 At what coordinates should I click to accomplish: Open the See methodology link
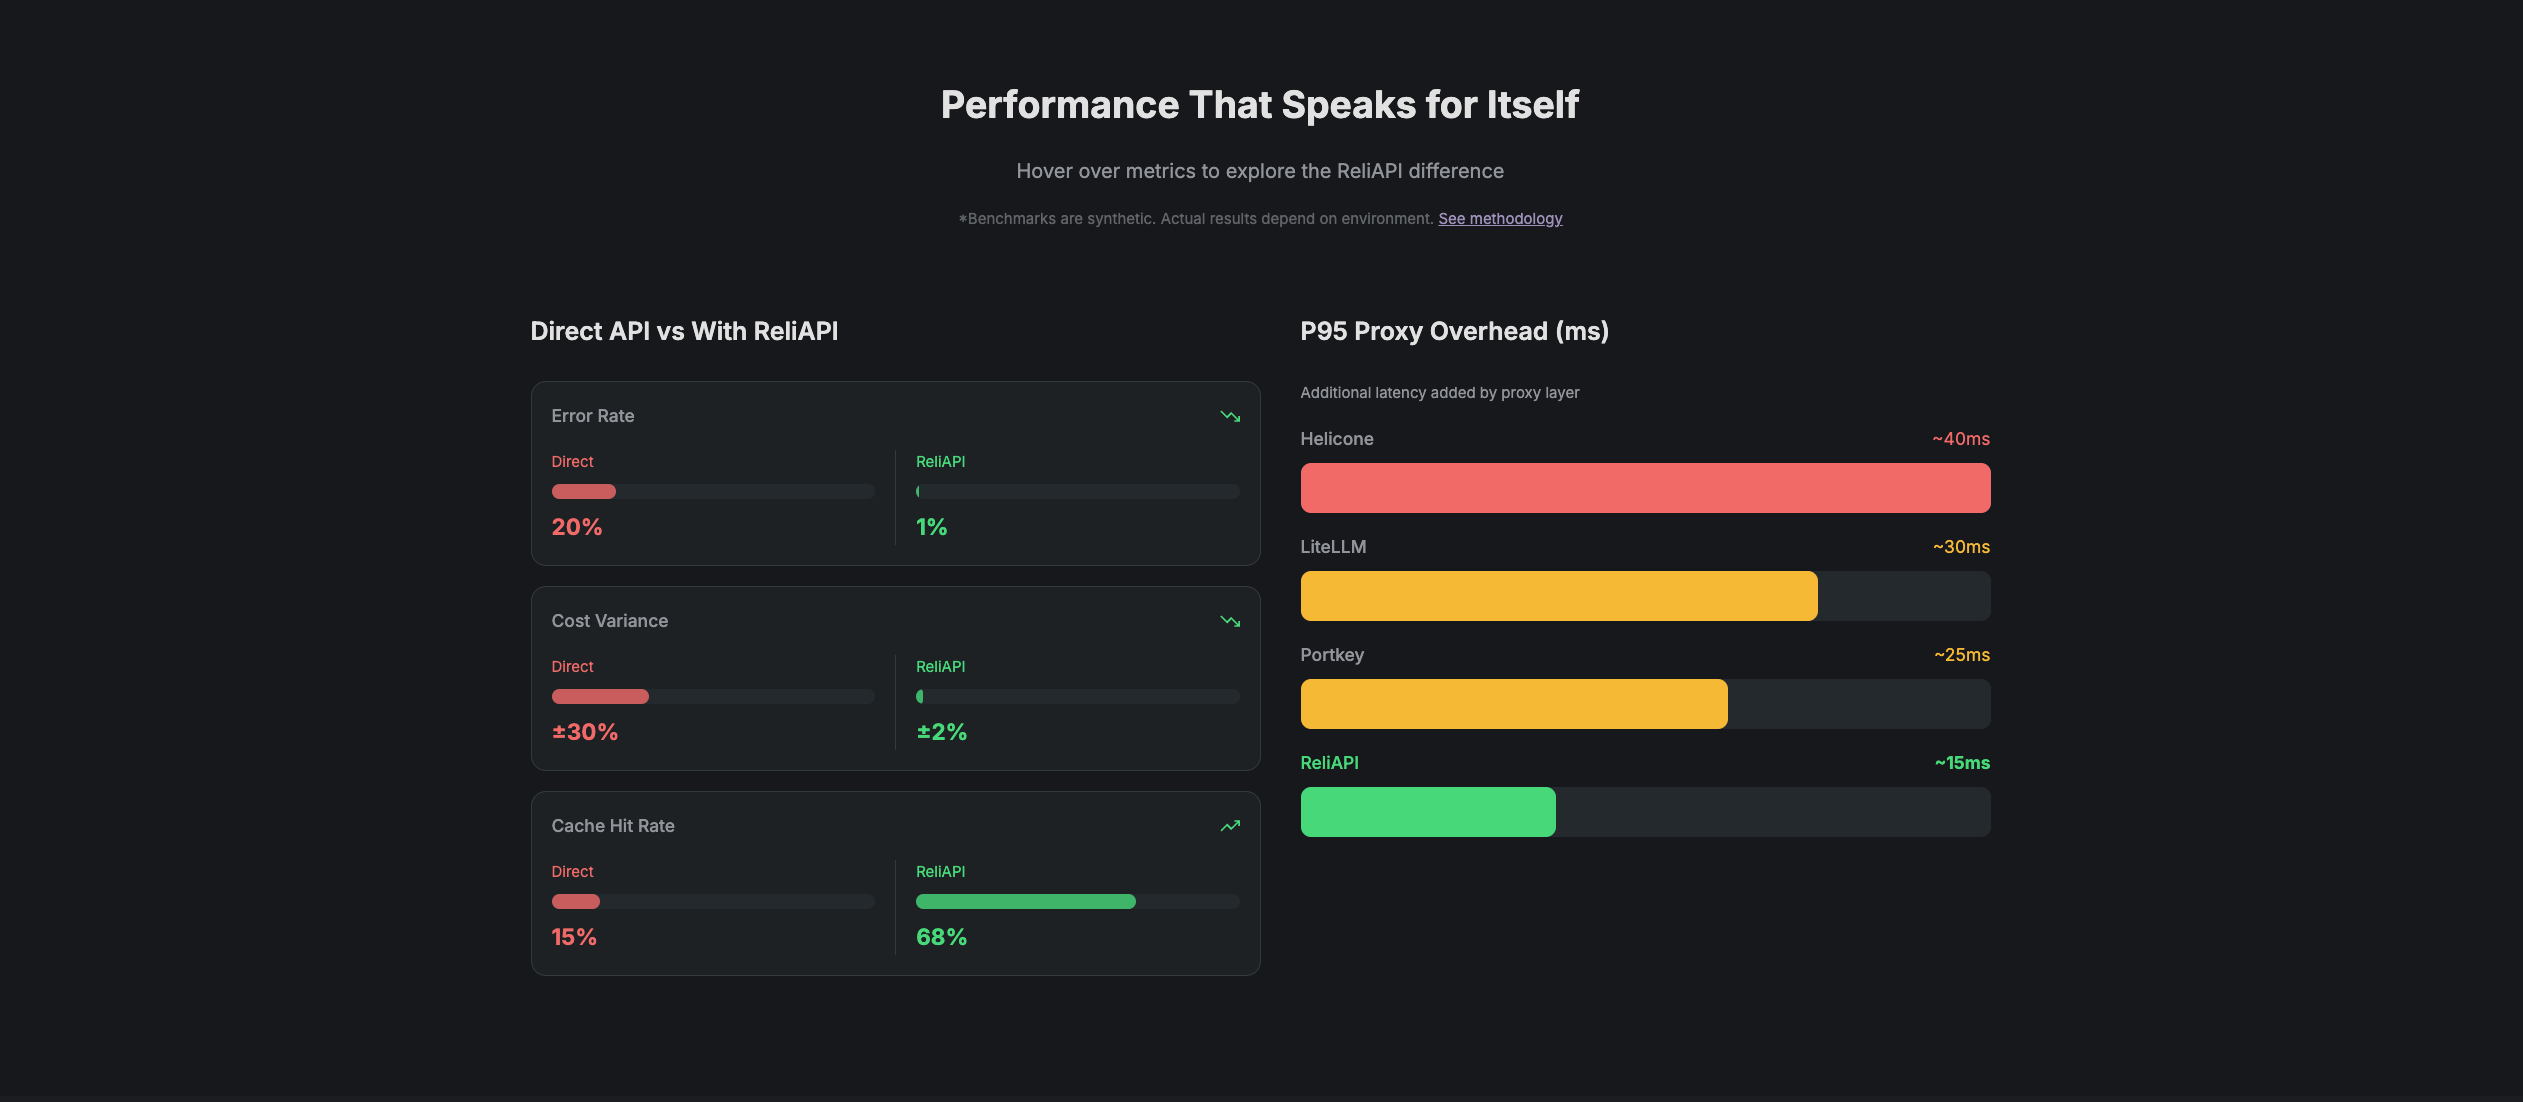click(1500, 219)
